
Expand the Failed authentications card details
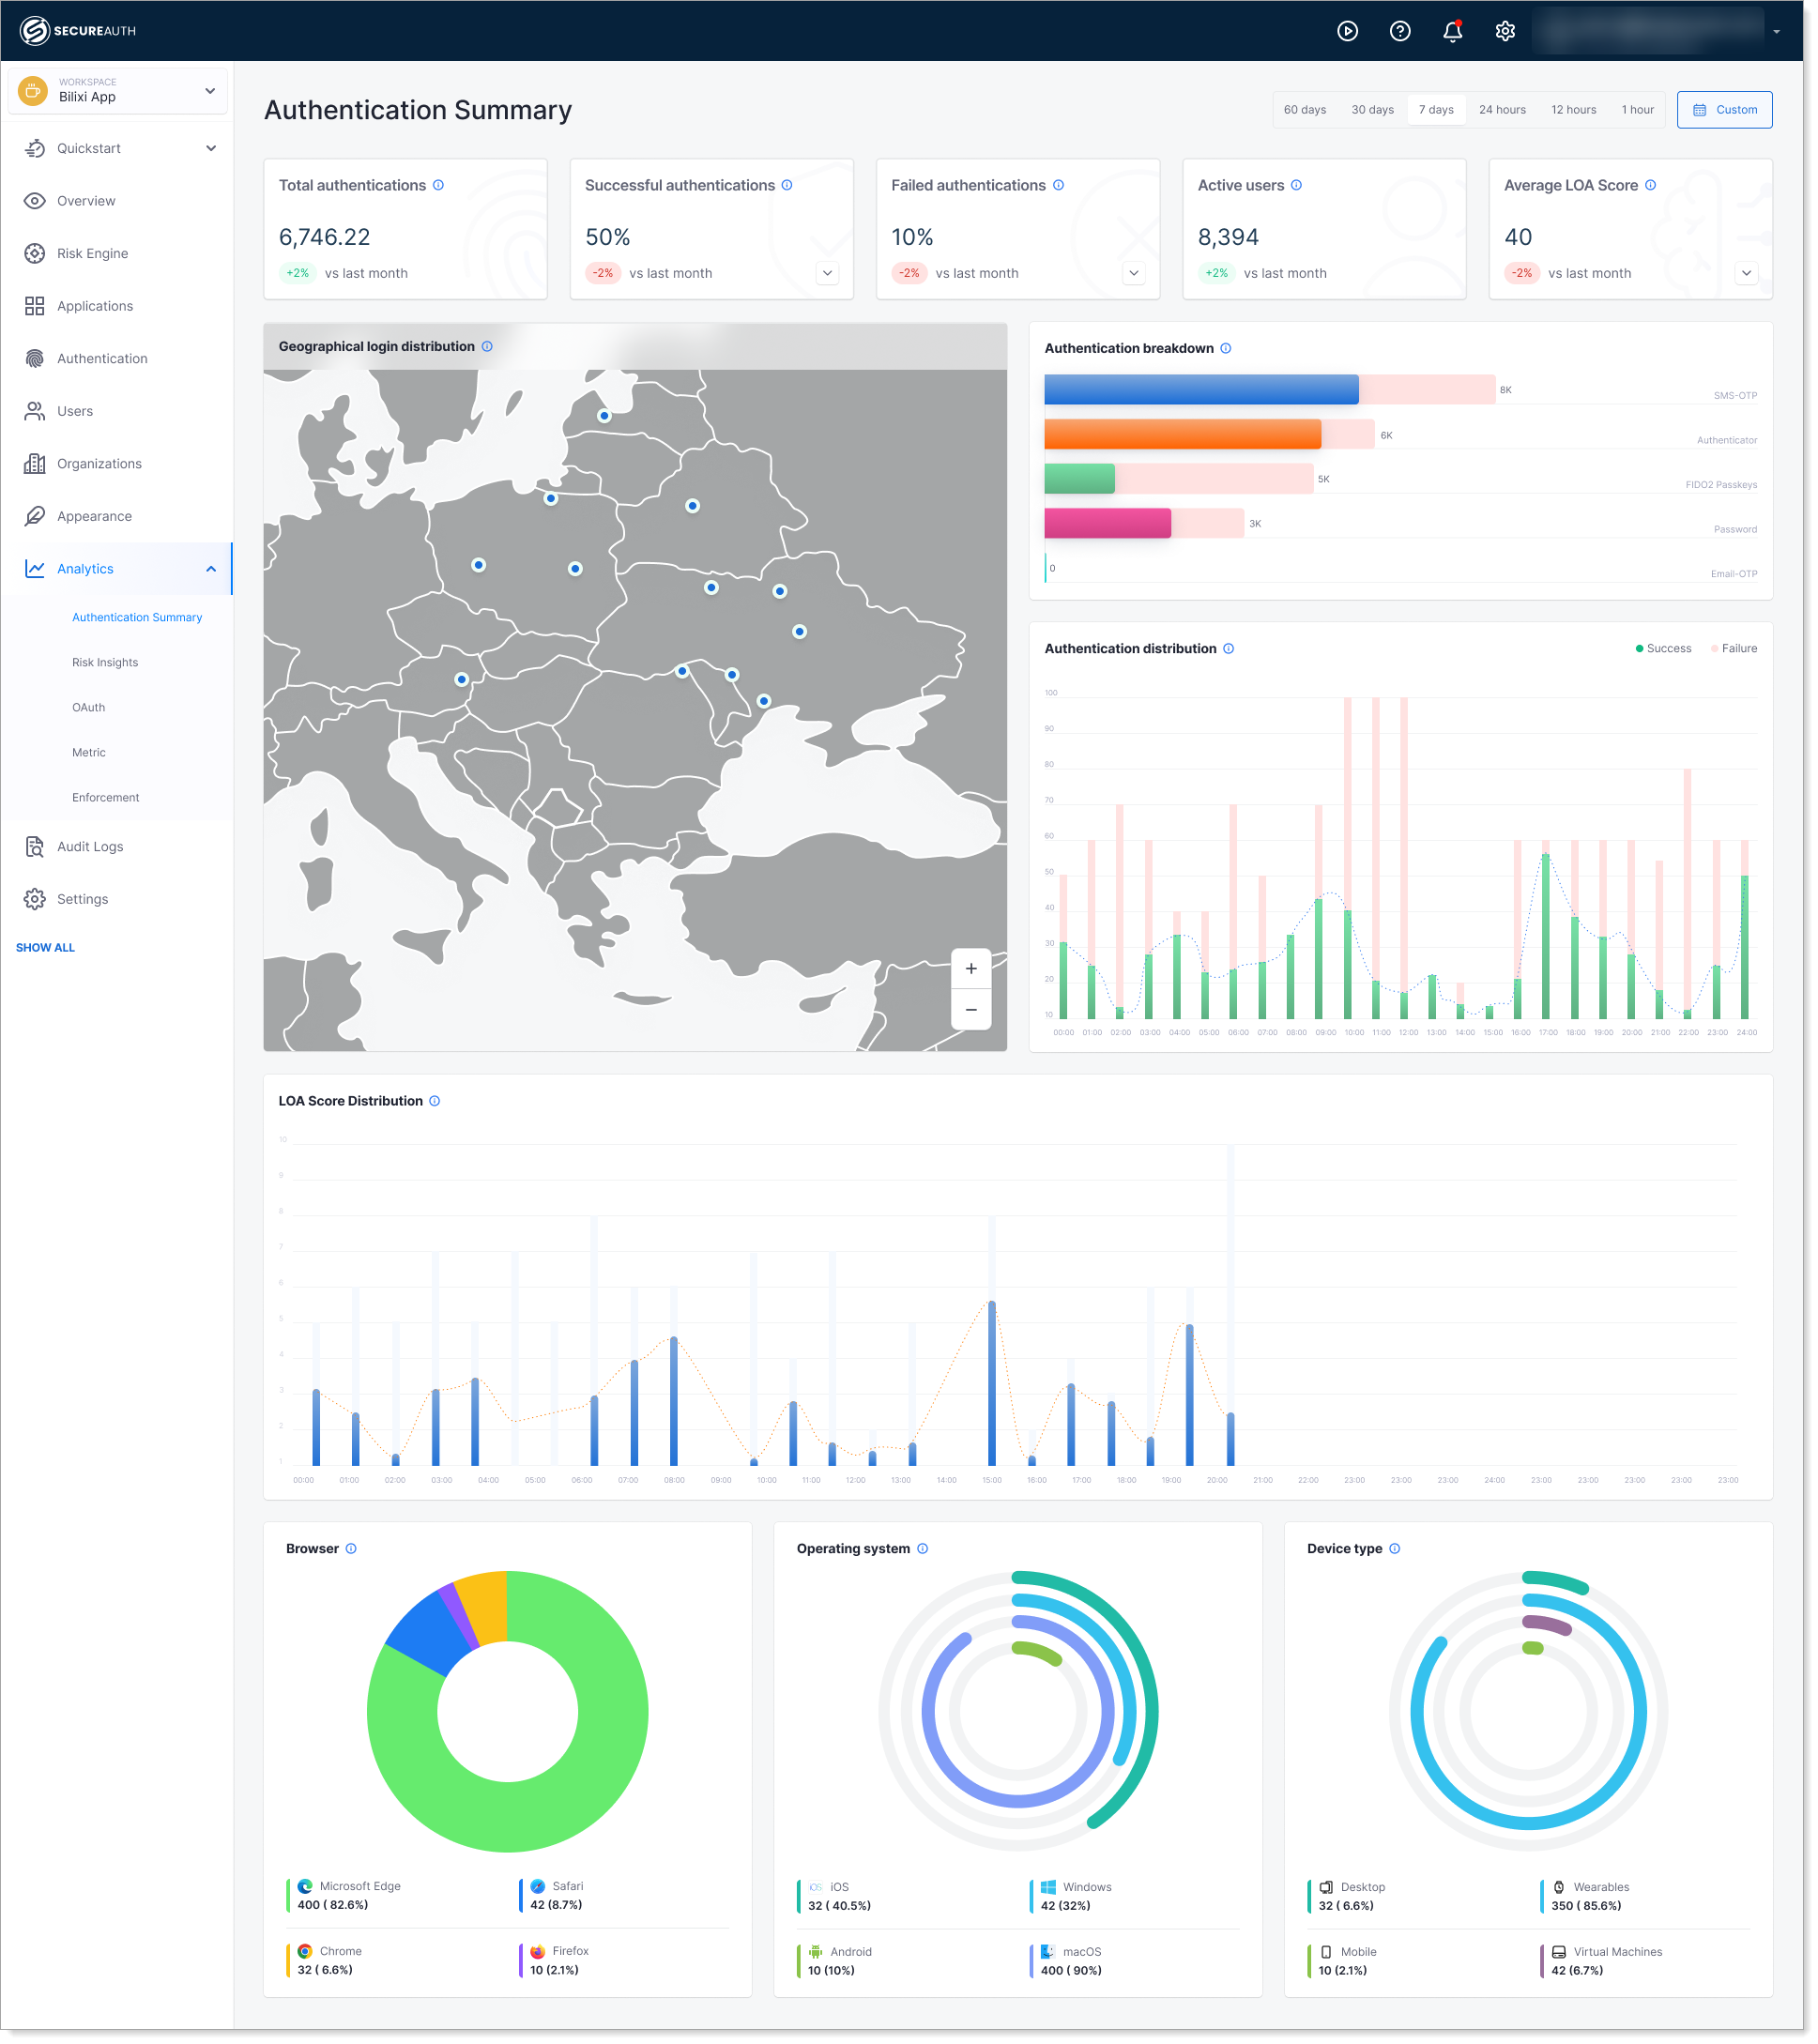(x=1132, y=273)
